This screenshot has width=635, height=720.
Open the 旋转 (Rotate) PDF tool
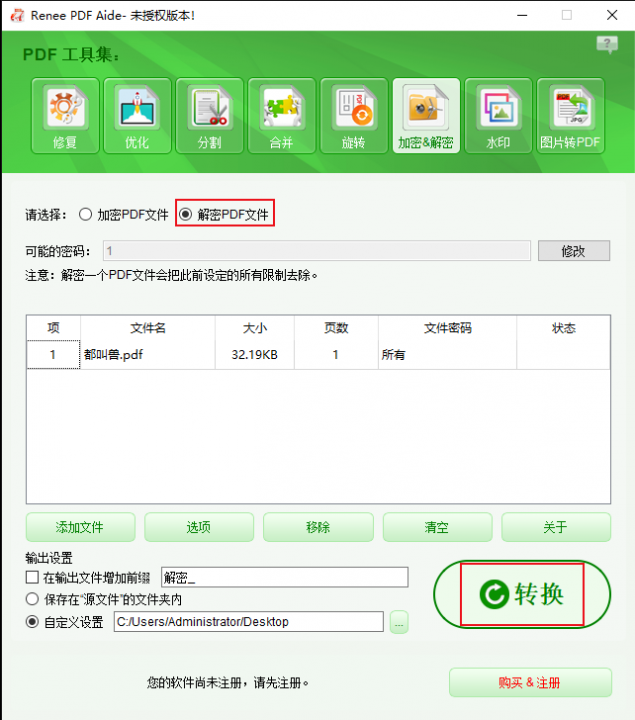point(354,115)
